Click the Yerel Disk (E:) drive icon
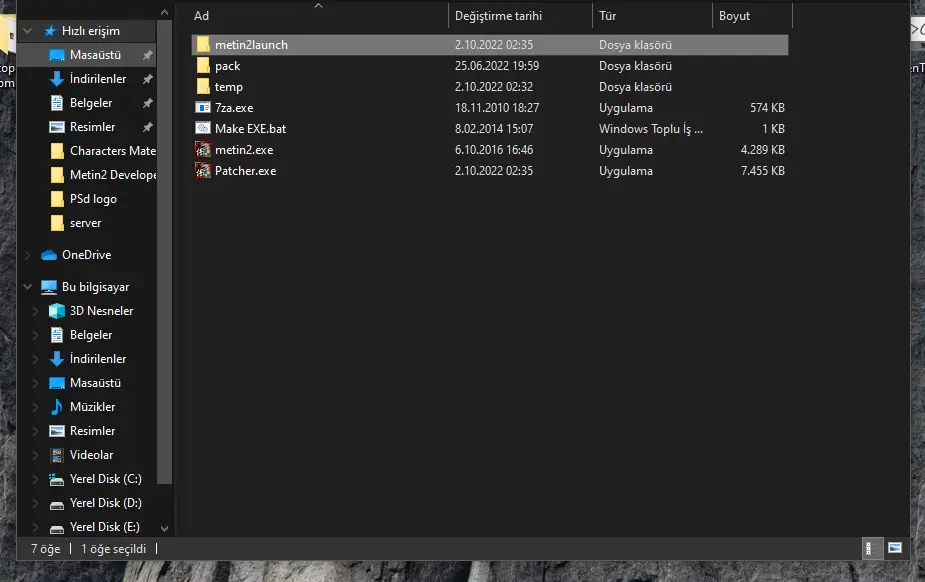This screenshot has height=582, width=925. point(57,528)
